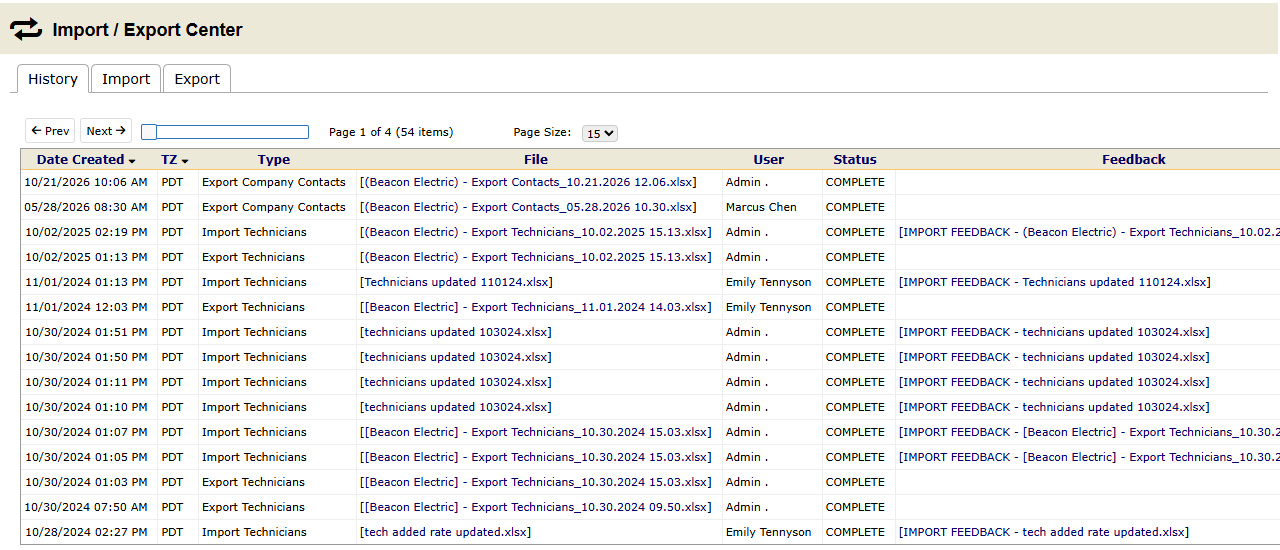Open the Import Technicians file from 10/02/2025 02:19 PM
The image size is (1280, 550).
536,232
